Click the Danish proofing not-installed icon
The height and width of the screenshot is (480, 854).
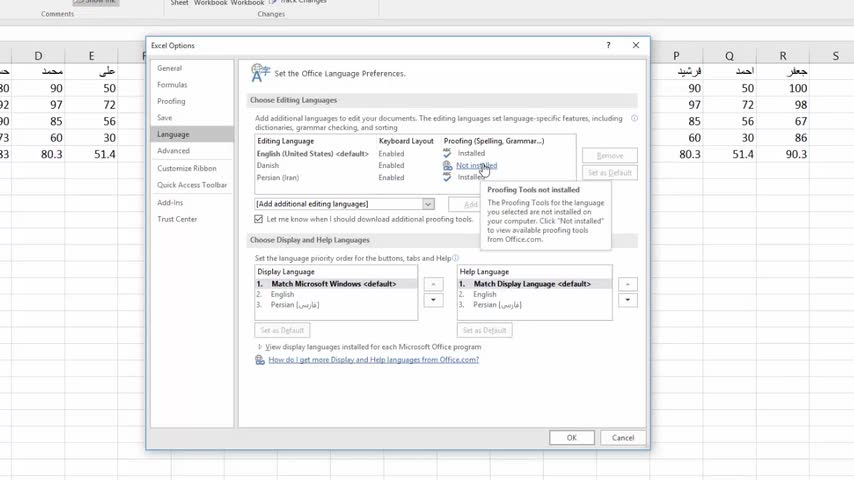[x=447, y=165]
